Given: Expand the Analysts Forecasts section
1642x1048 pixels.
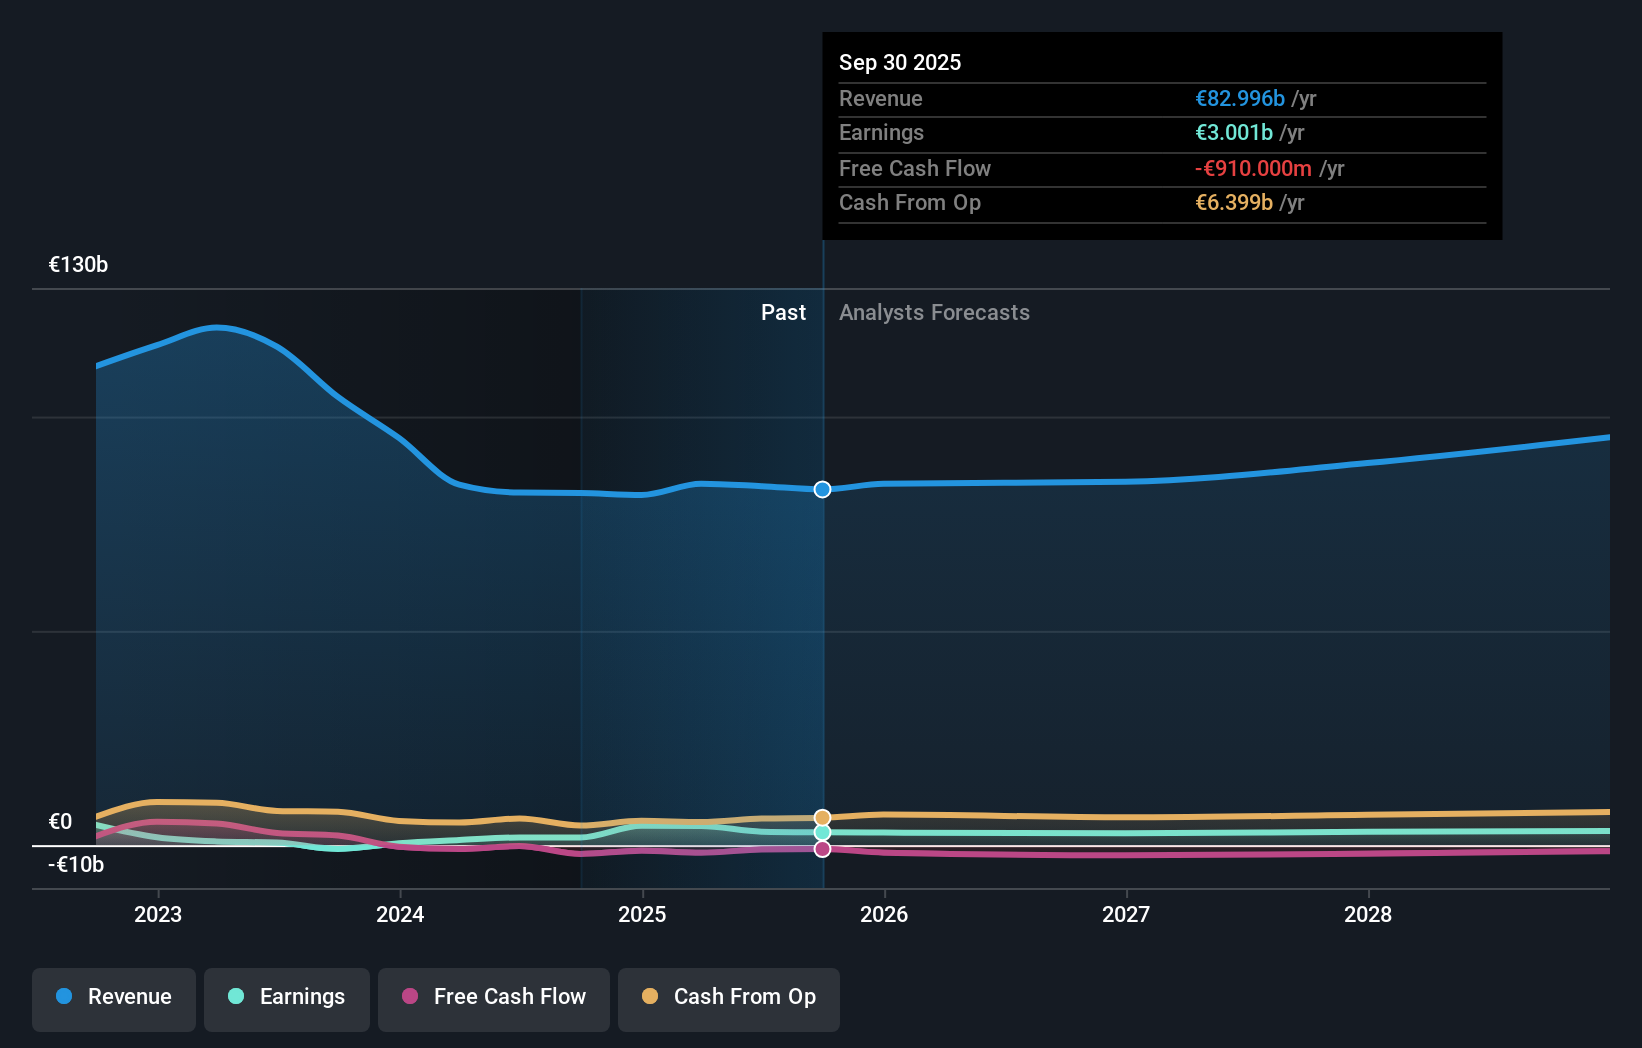Looking at the screenshot, I should tap(934, 312).
